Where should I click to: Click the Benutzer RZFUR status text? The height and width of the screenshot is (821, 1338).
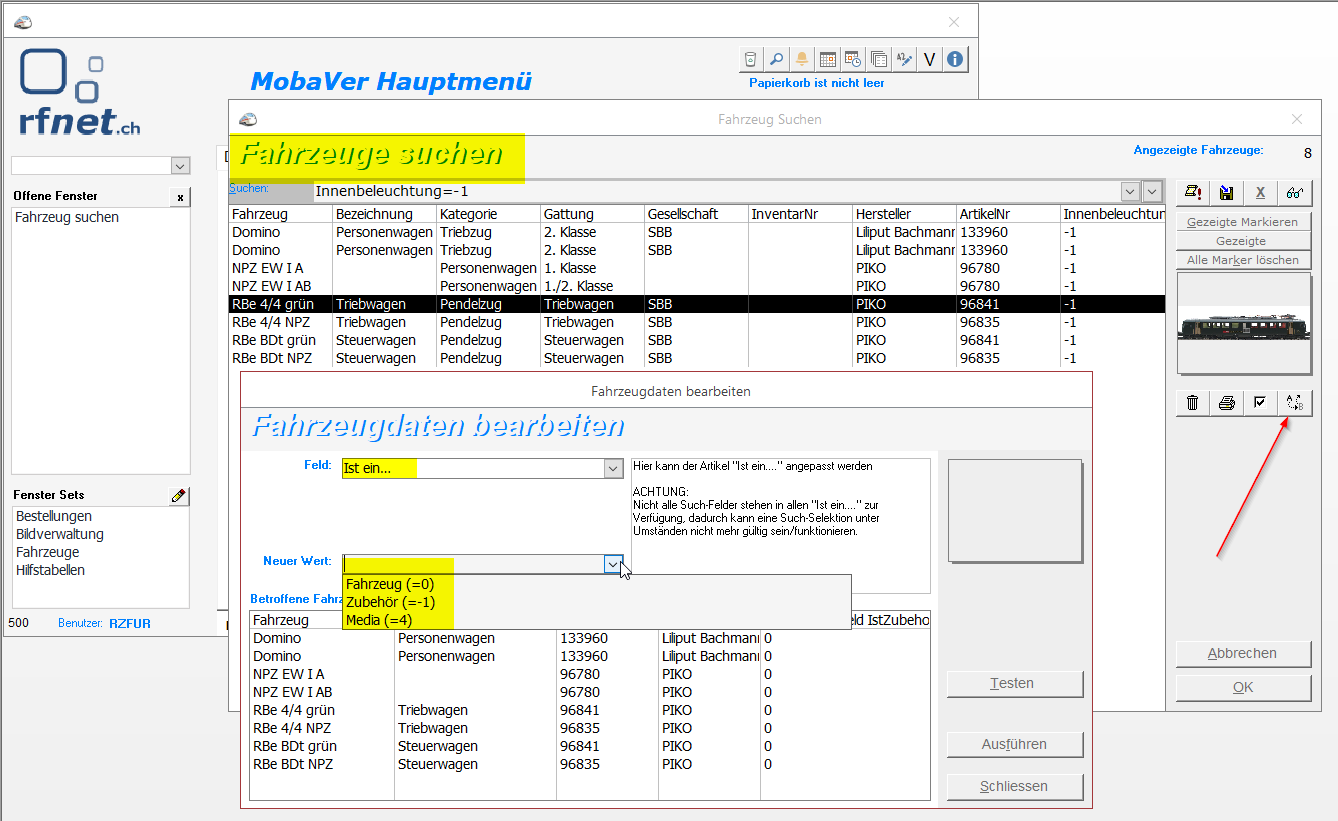point(104,623)
